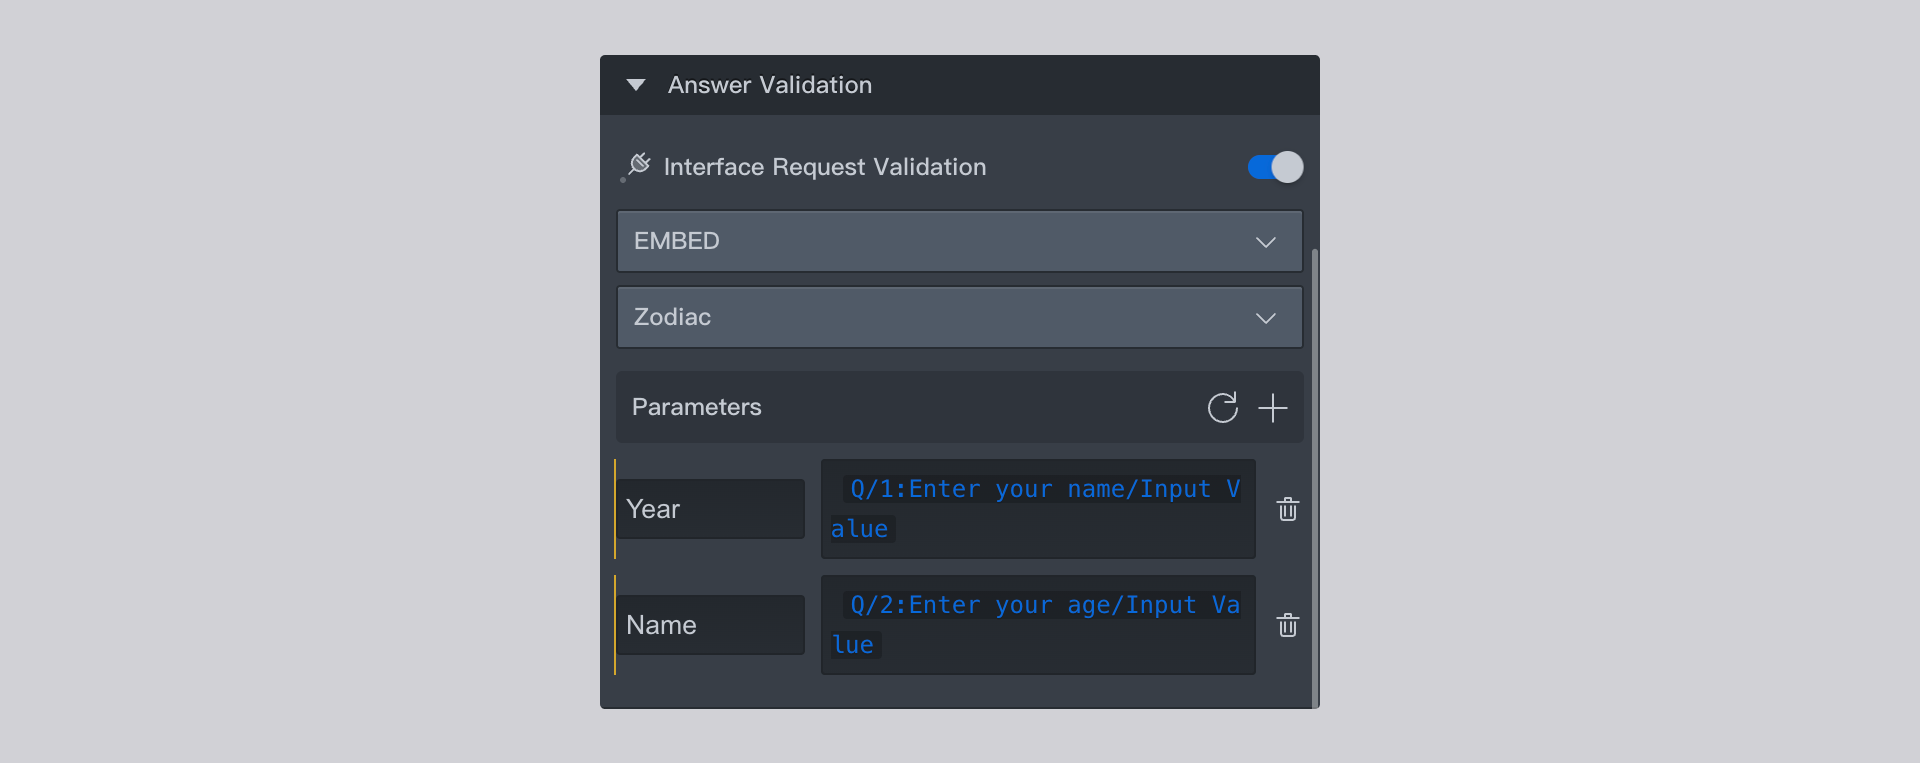1920x763 pixels.
Task: Click the Year parameter name field
Action: click(711, 509)
